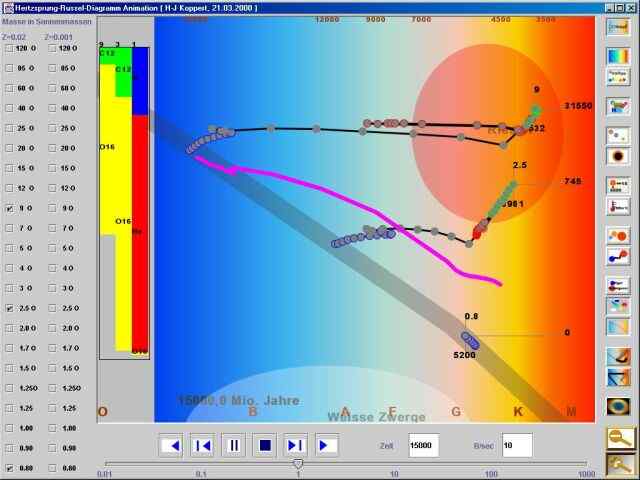This screenshot has height=480, width=640.
Task: Pause the animation playback
Action: [x=233, y=445]
